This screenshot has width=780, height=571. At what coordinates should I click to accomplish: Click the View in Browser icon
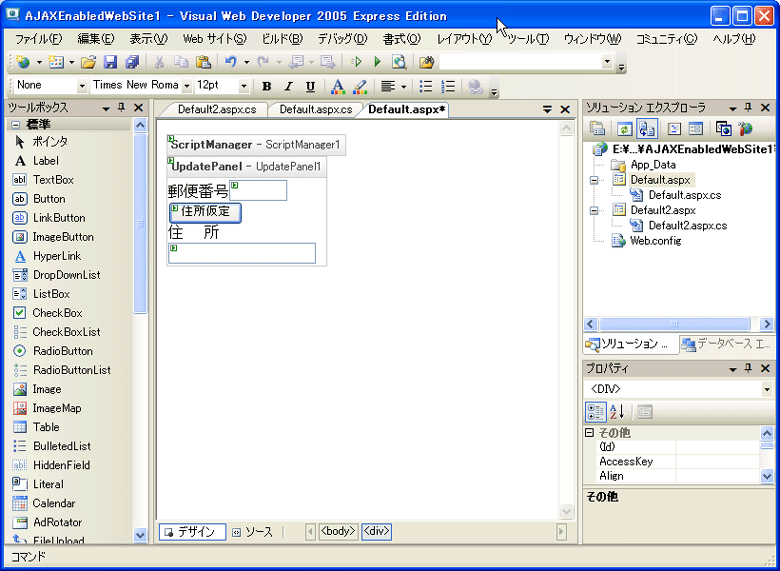(x=399, y=62)
